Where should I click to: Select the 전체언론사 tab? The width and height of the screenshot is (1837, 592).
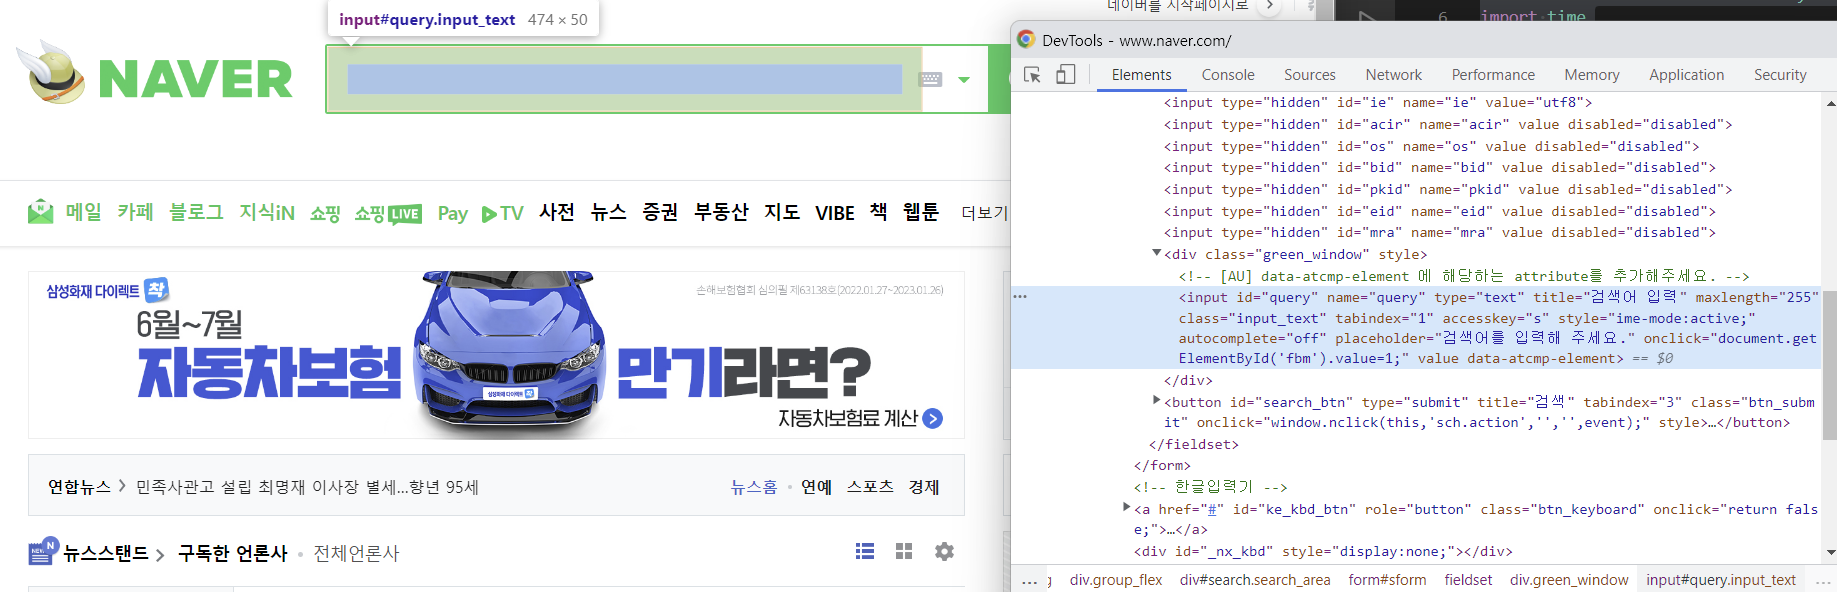pos(356,553)
